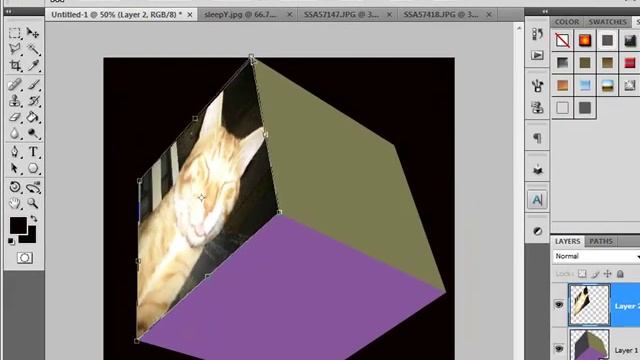Switch to the Paths panel tab
The width and height of the screenshot is (640, 360).
[x=601, y=241]
